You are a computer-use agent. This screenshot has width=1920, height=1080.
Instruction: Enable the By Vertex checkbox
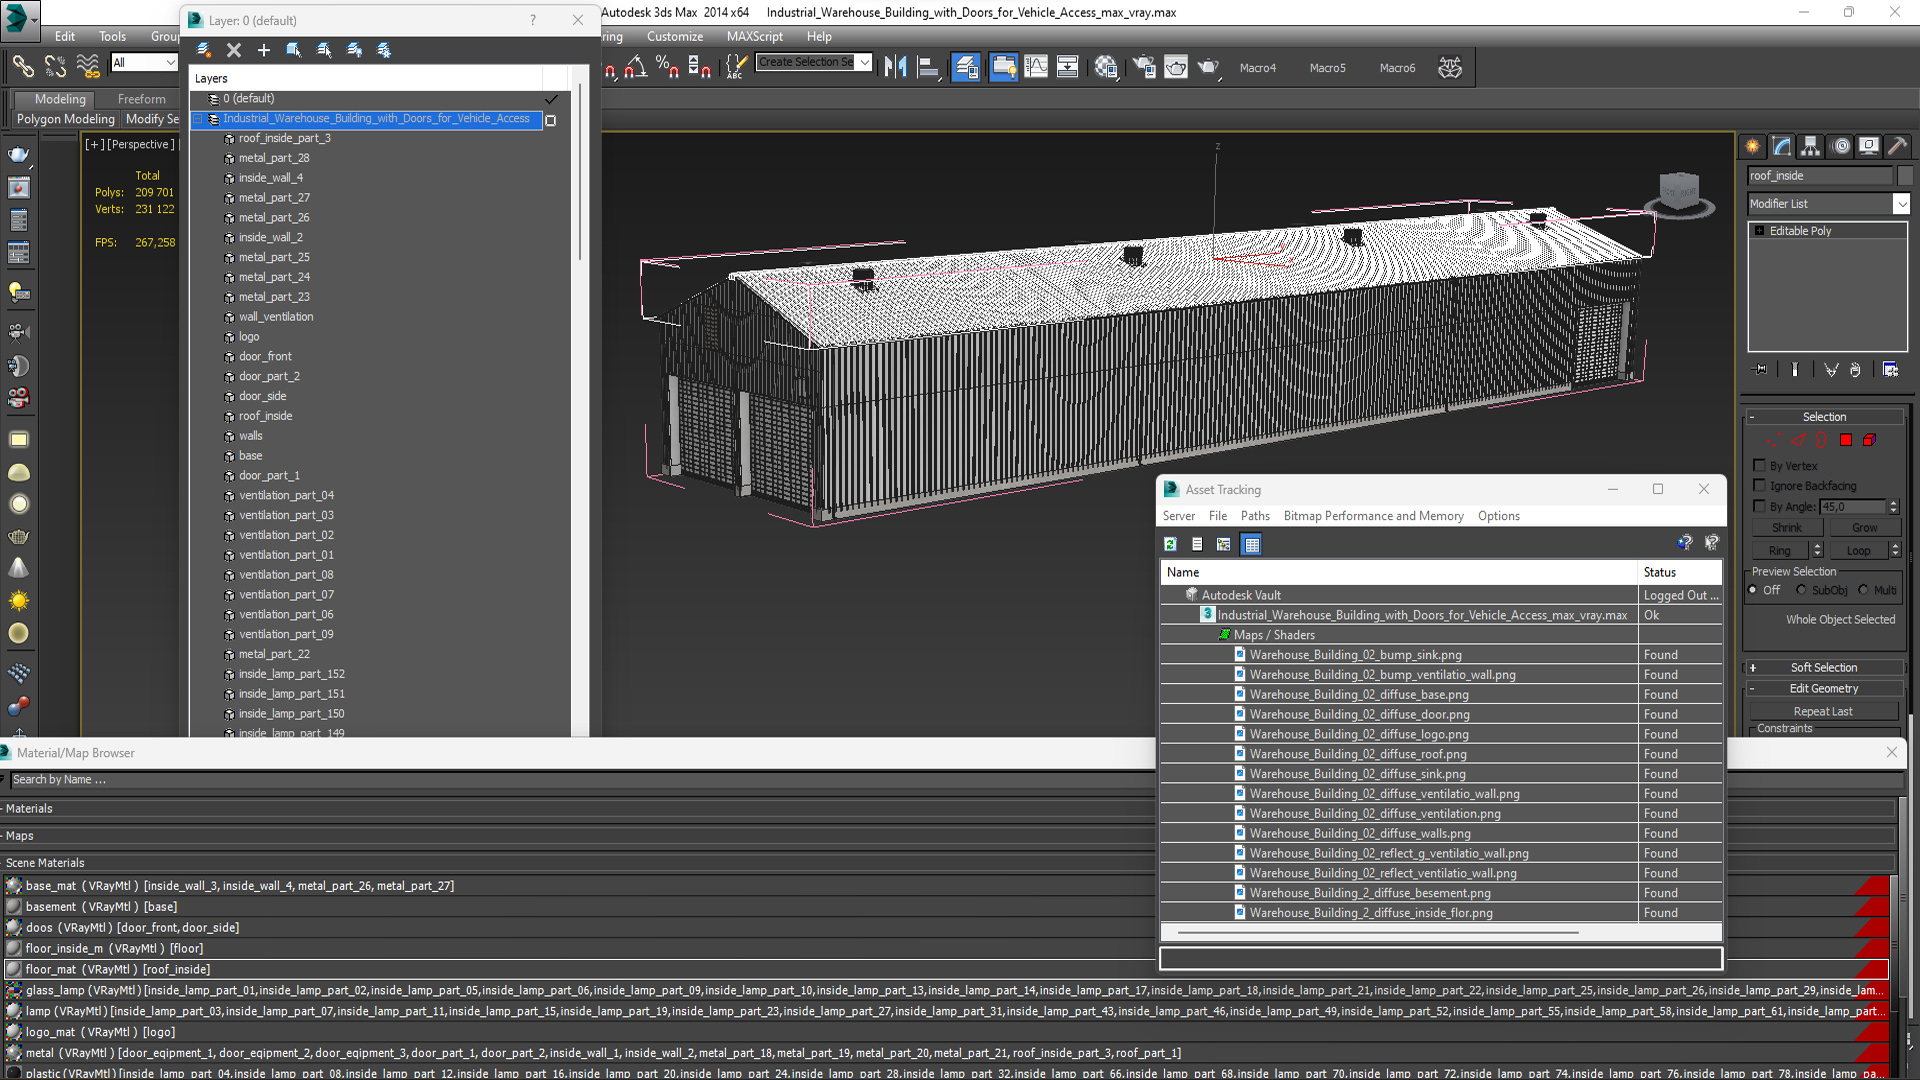click(x=1759, y=465)
